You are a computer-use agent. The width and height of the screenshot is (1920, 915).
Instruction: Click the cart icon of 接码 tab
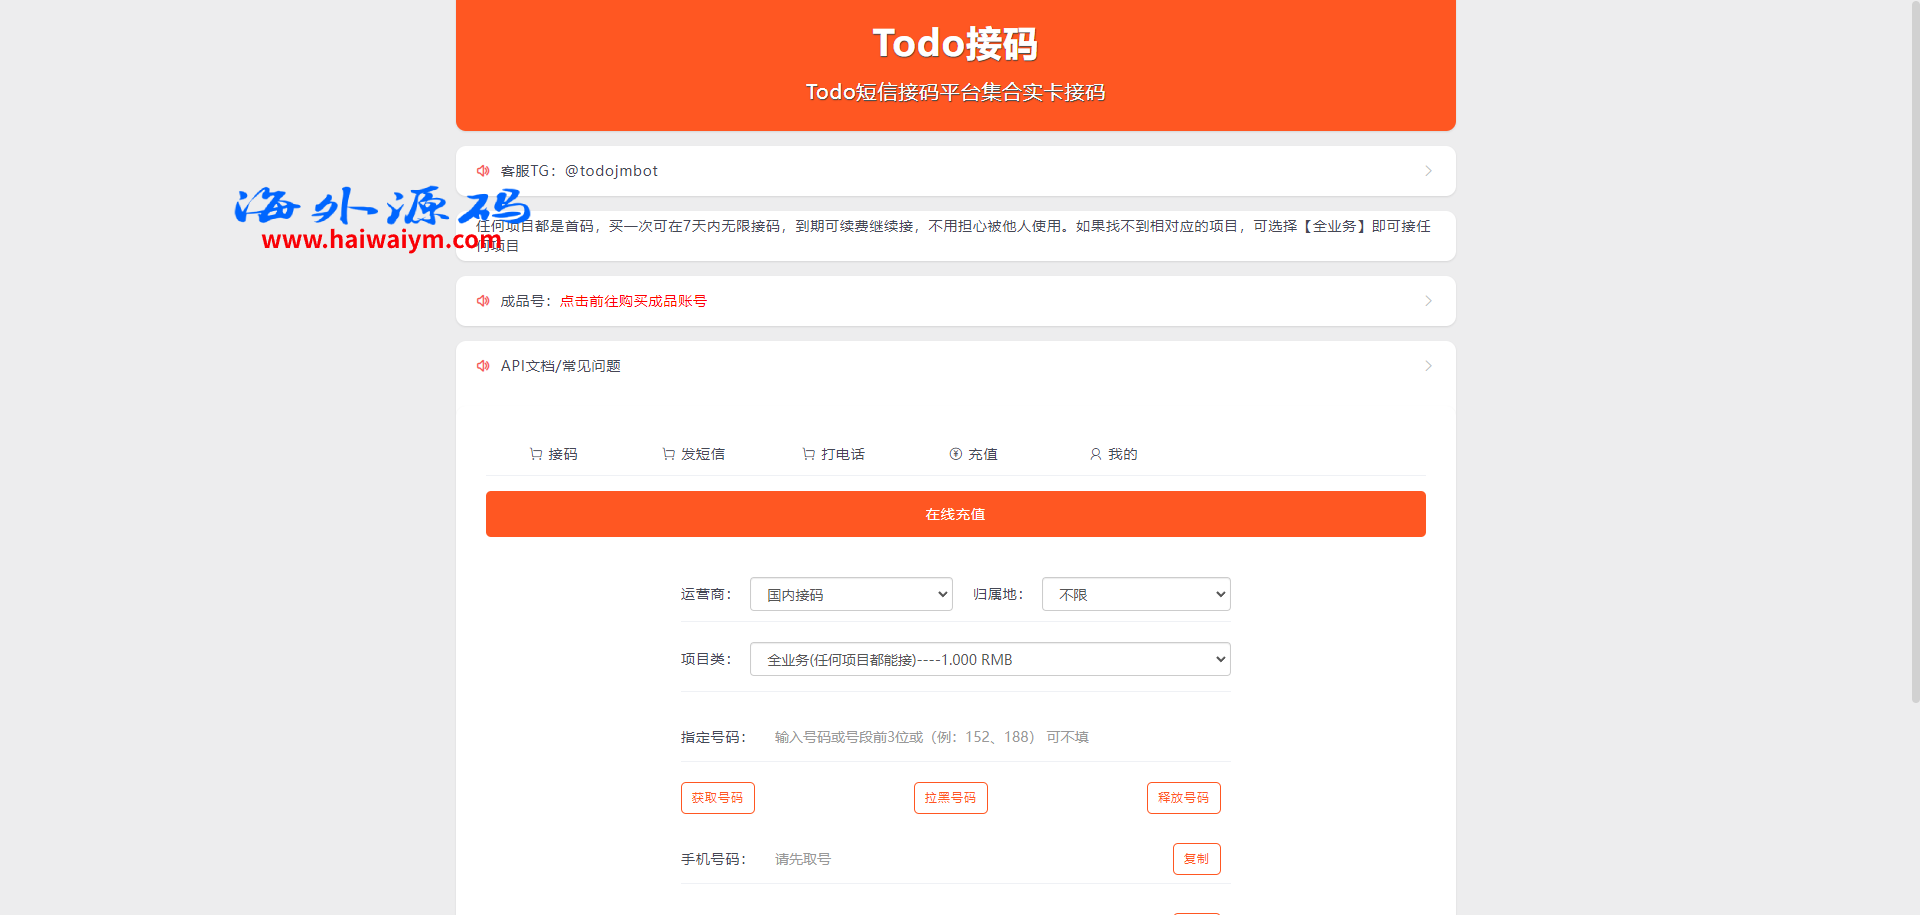[536, 454]
